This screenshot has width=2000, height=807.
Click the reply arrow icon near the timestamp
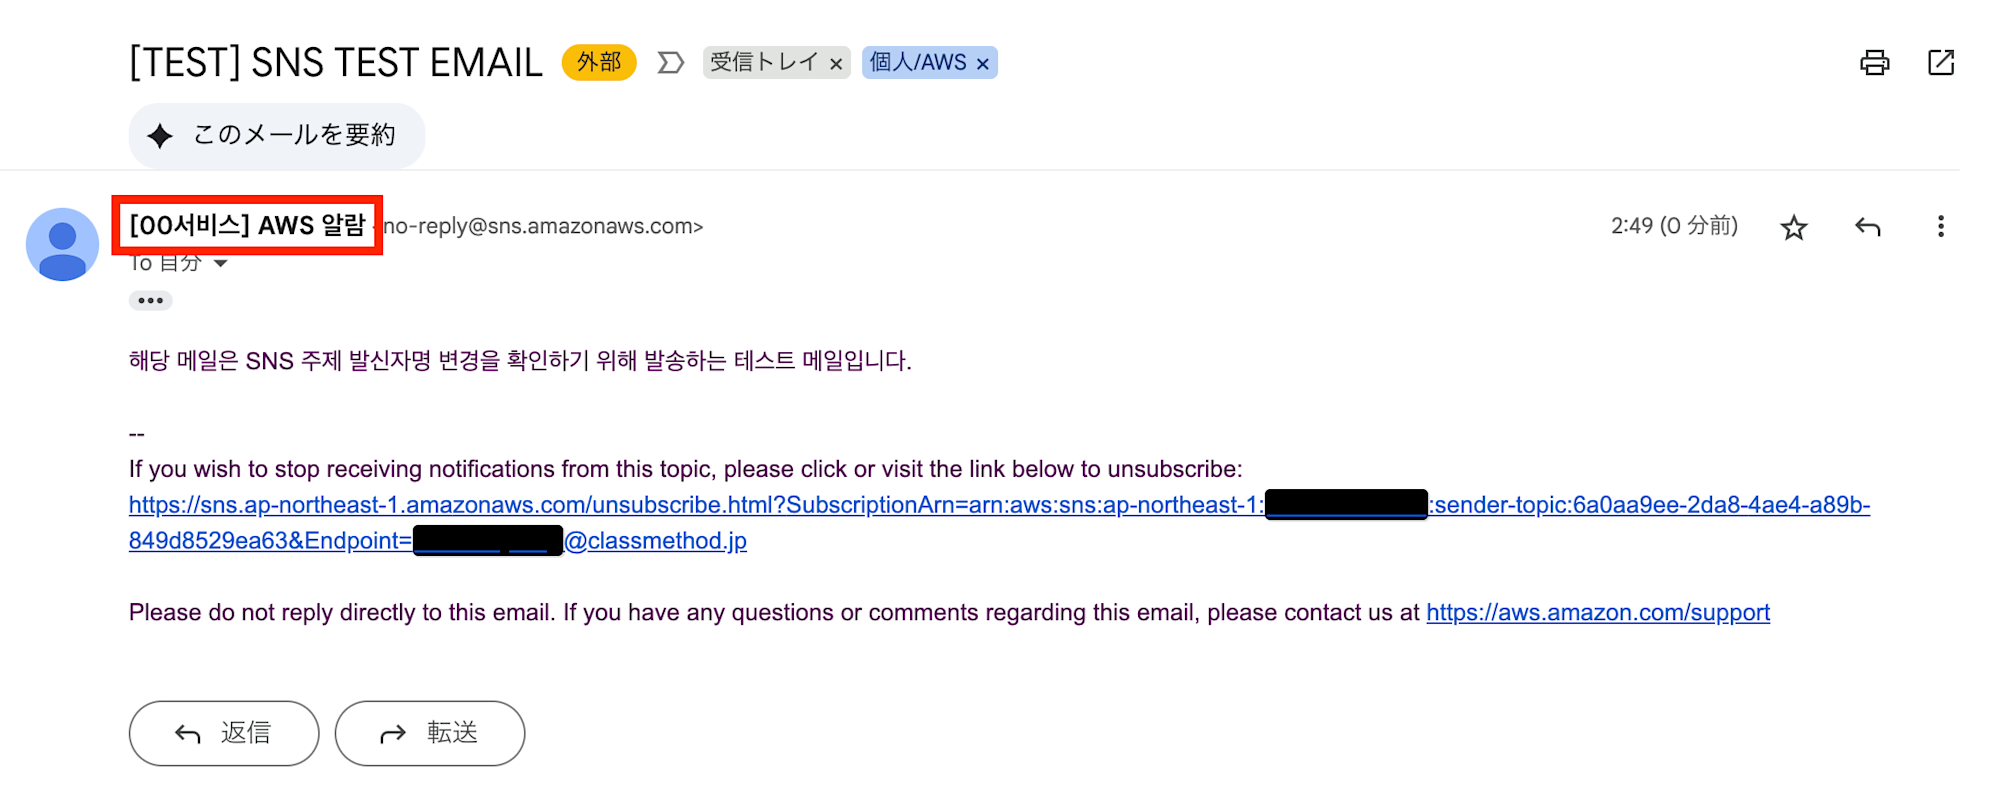coord(1867,227)
